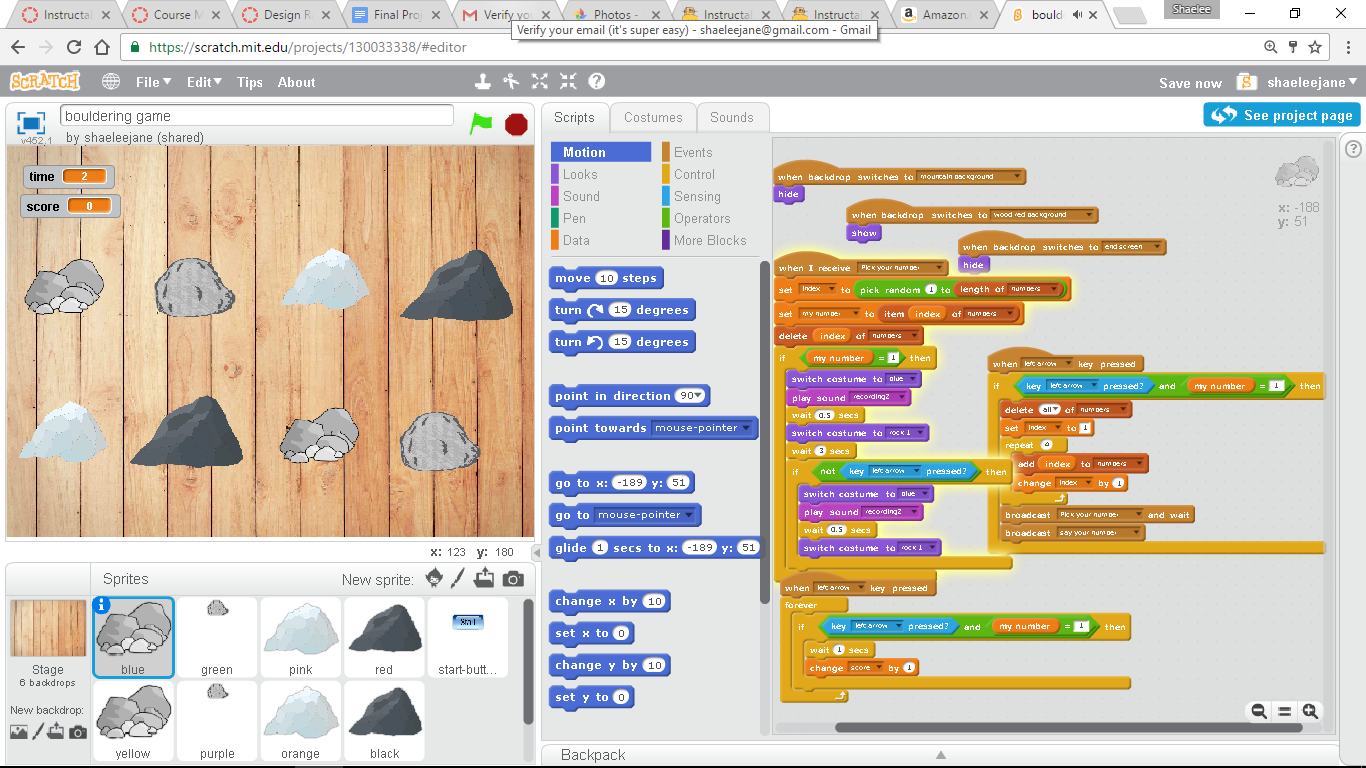Open the File menu

click(x=153, y=82)
